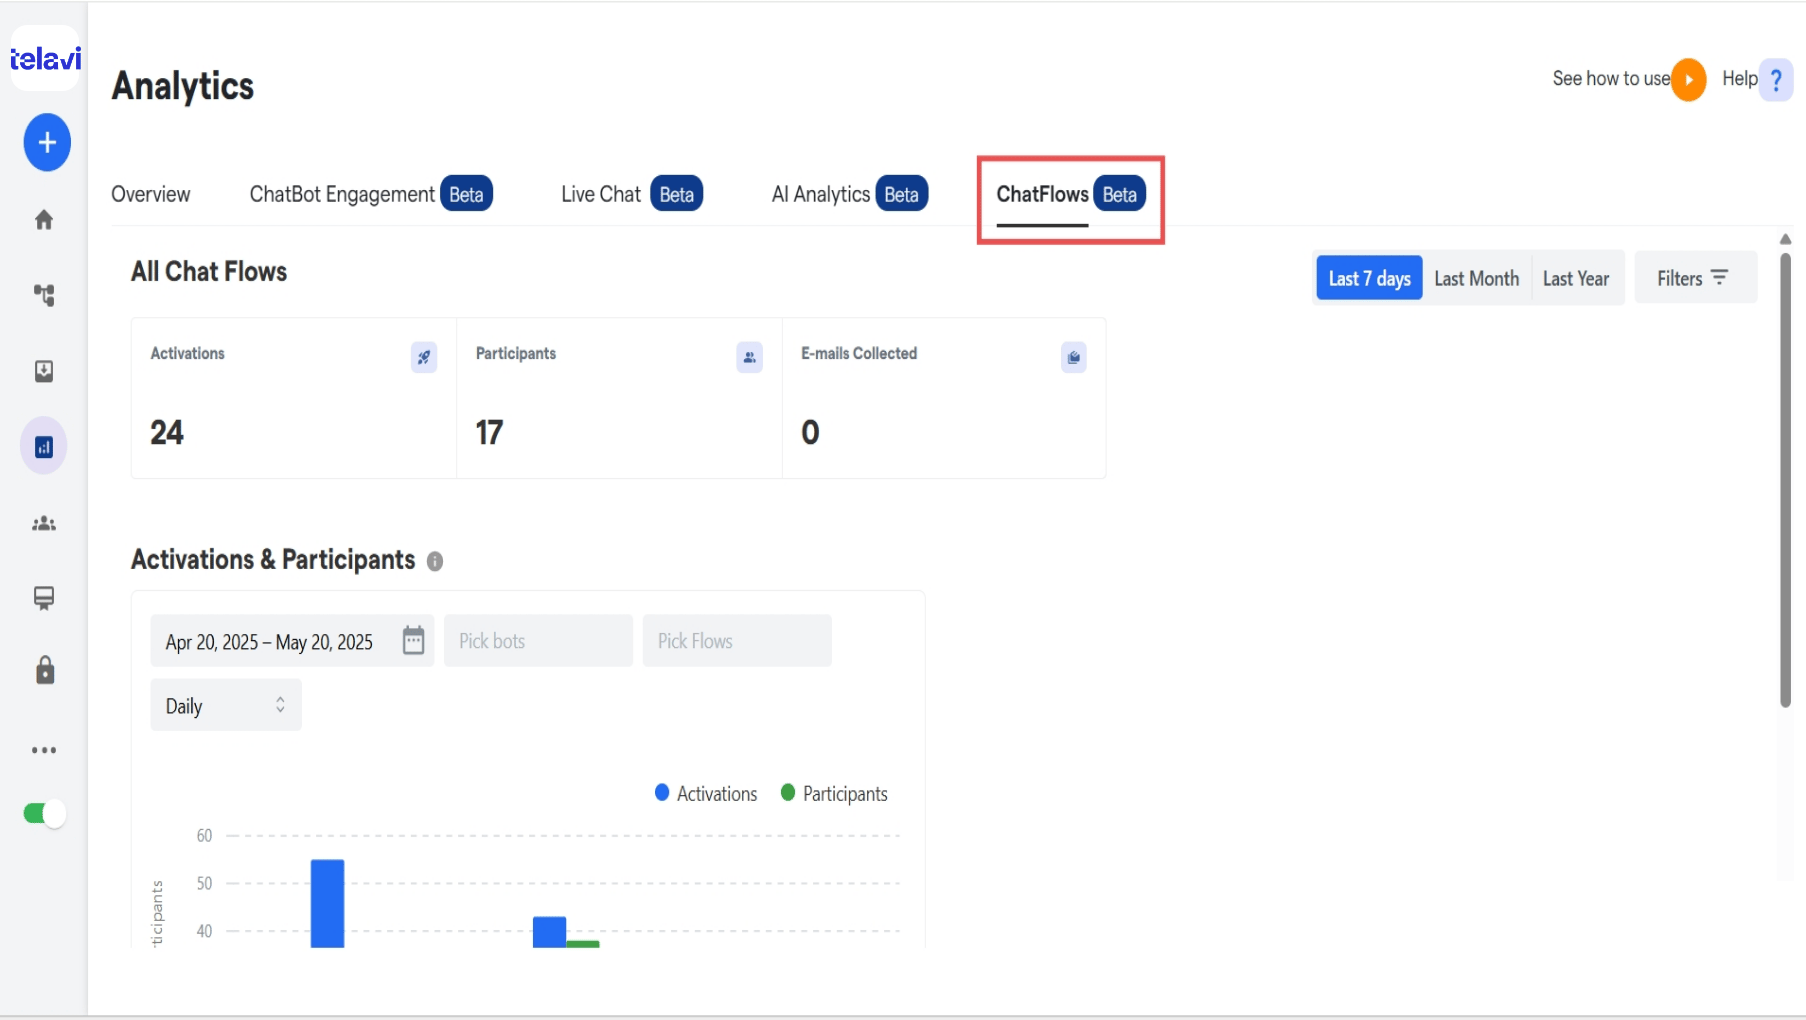
Task: Click the Activations rocket icon
Action: [424, 357]
